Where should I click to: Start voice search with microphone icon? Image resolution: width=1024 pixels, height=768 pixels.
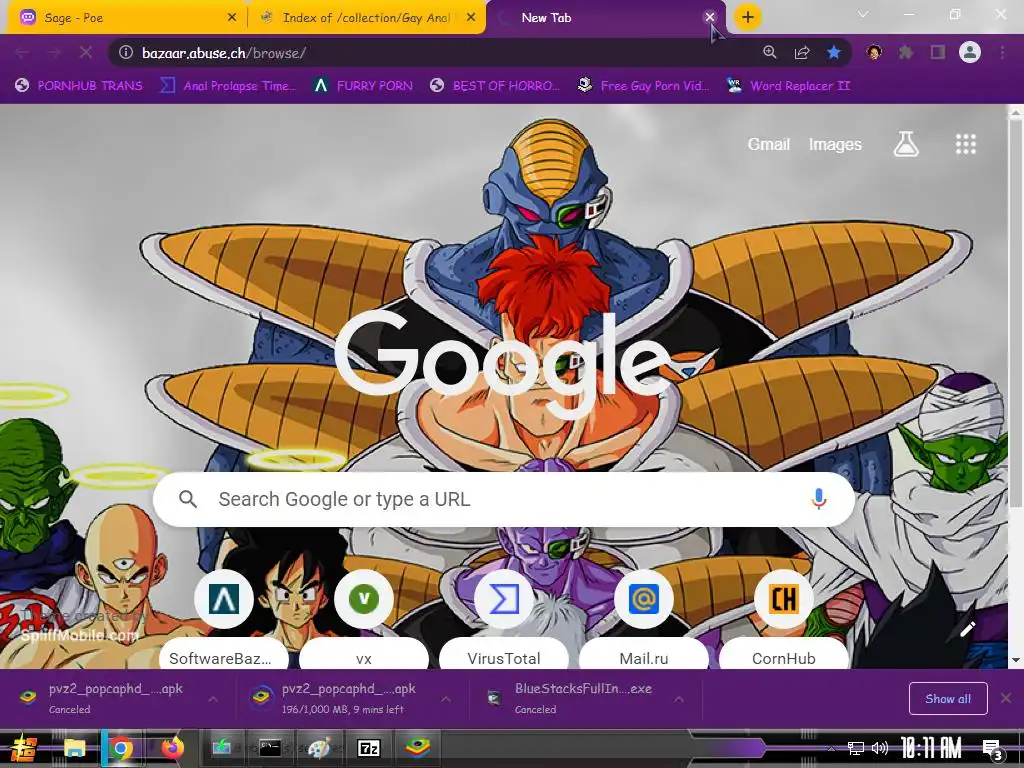pyautogui.click(x=818, y=499)
